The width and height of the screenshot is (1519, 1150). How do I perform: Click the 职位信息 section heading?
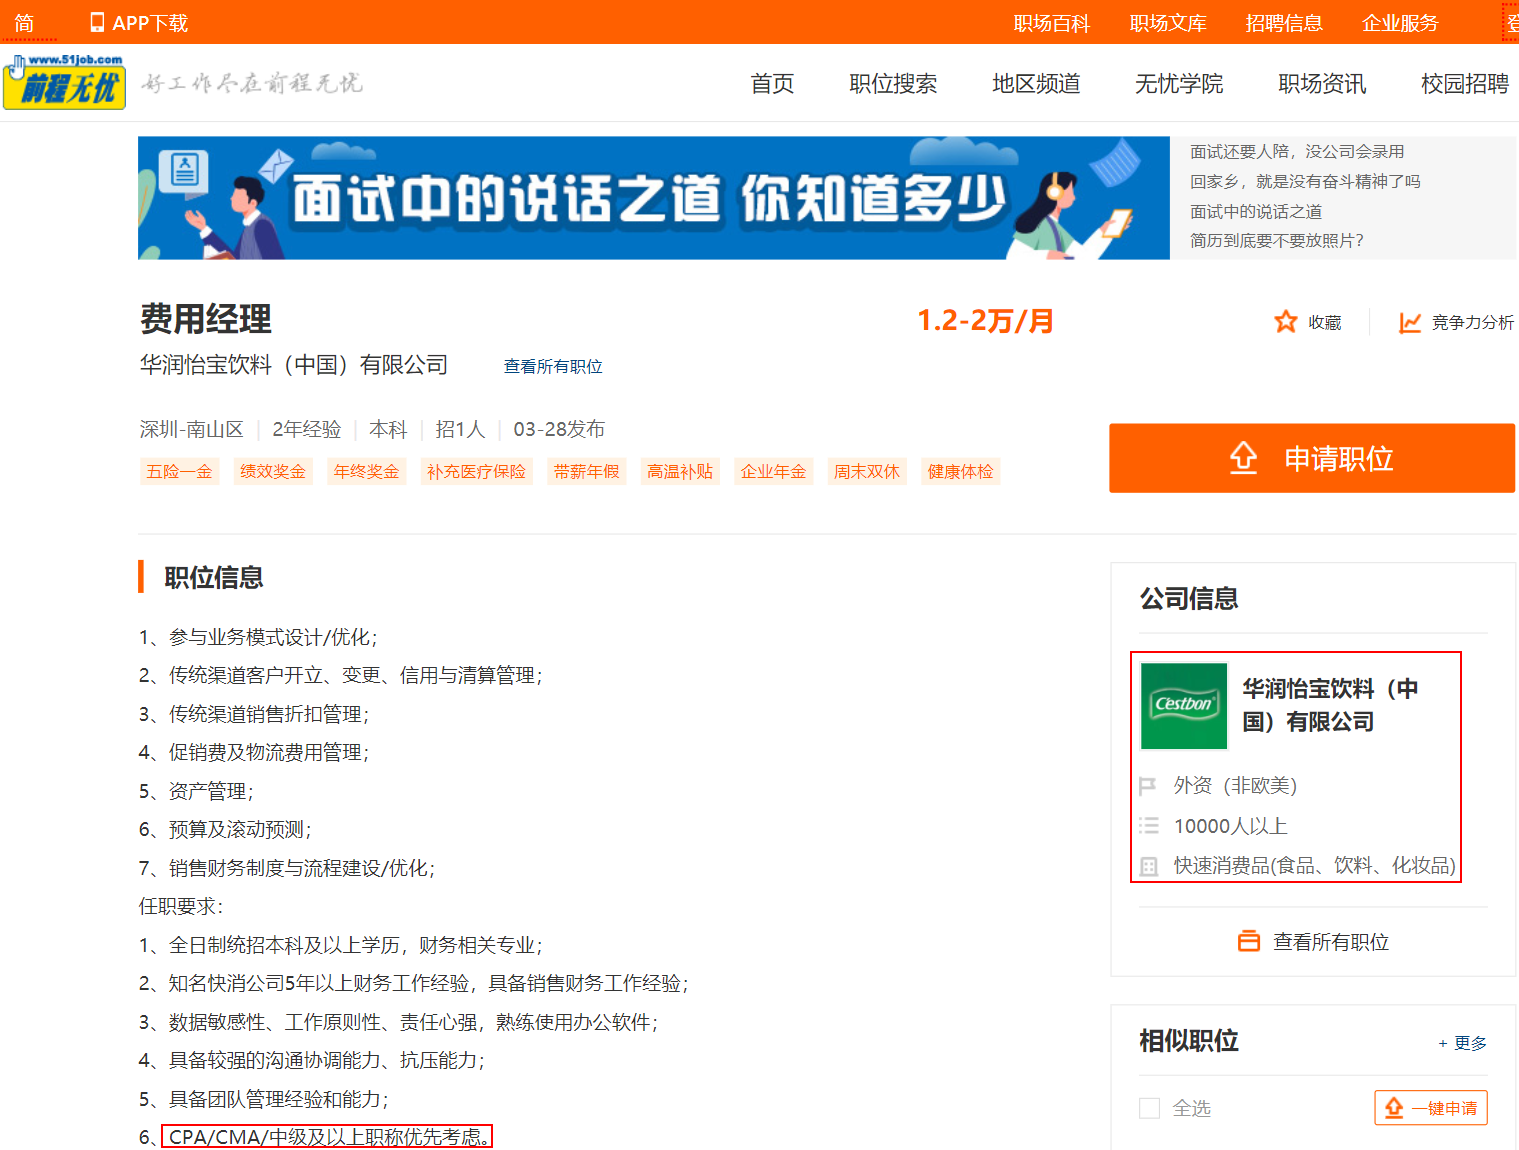point(214,577)
